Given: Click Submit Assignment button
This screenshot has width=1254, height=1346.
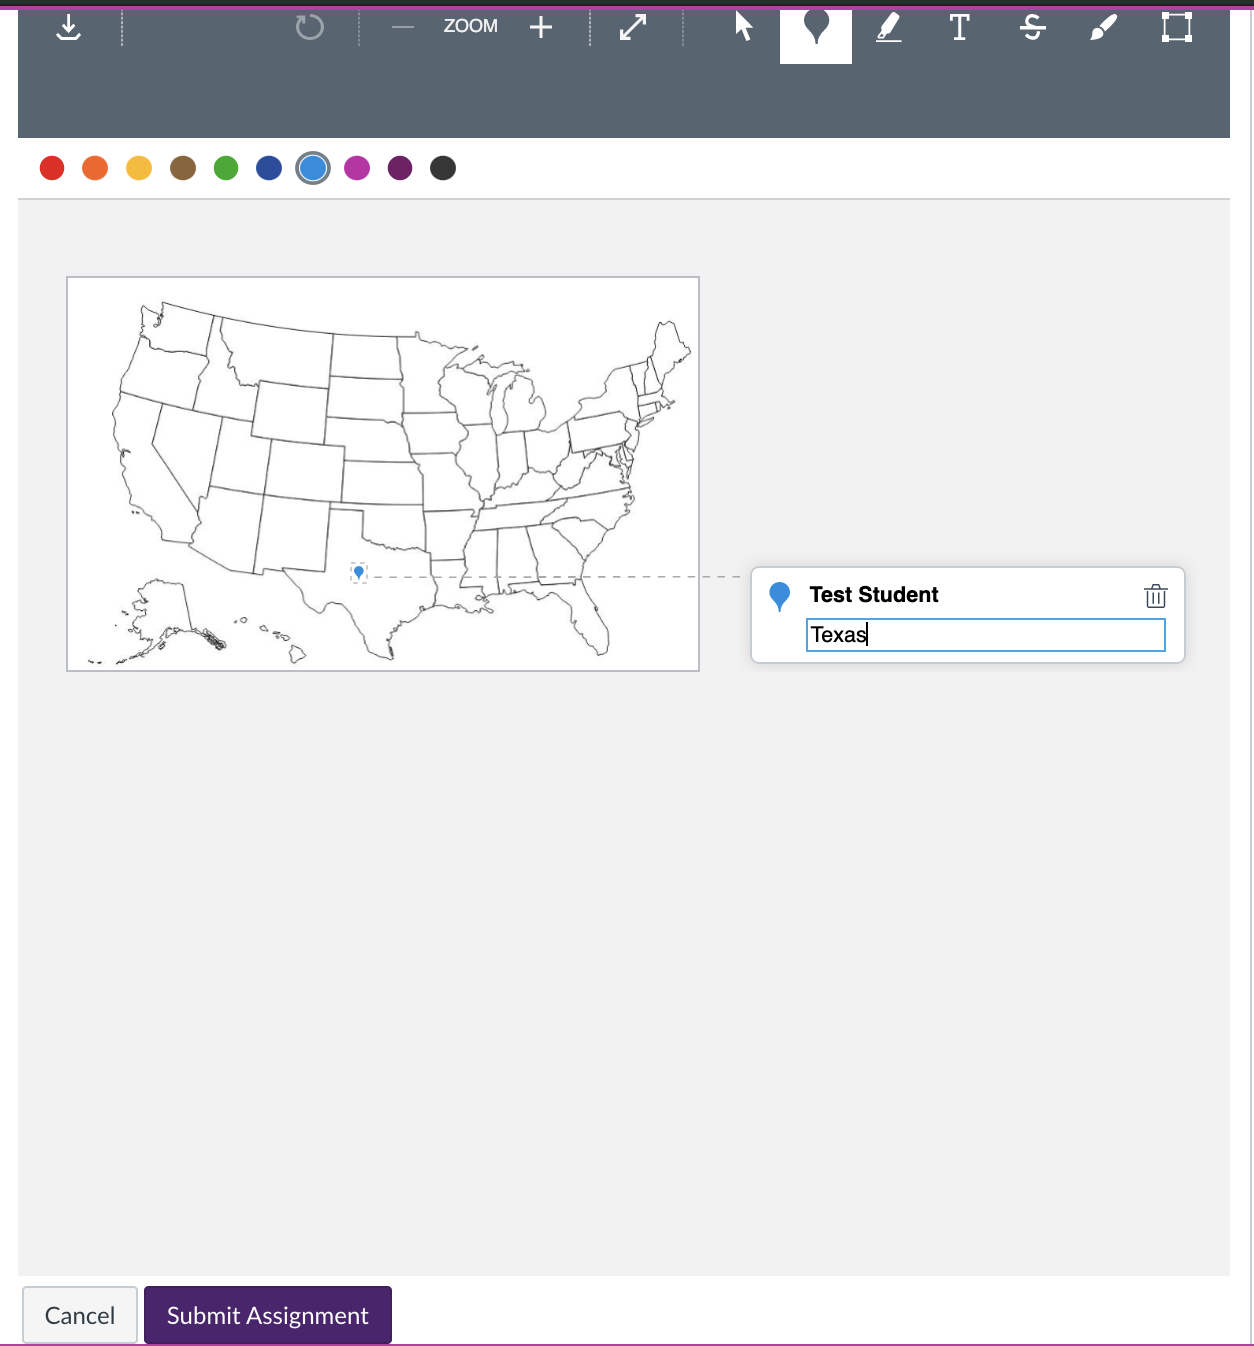Looking at the screenshot, I should (x=268, y=1315).
